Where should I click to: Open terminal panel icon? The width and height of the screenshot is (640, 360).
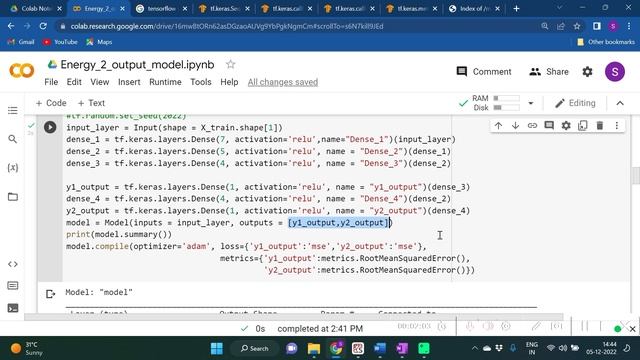point(13,308)
